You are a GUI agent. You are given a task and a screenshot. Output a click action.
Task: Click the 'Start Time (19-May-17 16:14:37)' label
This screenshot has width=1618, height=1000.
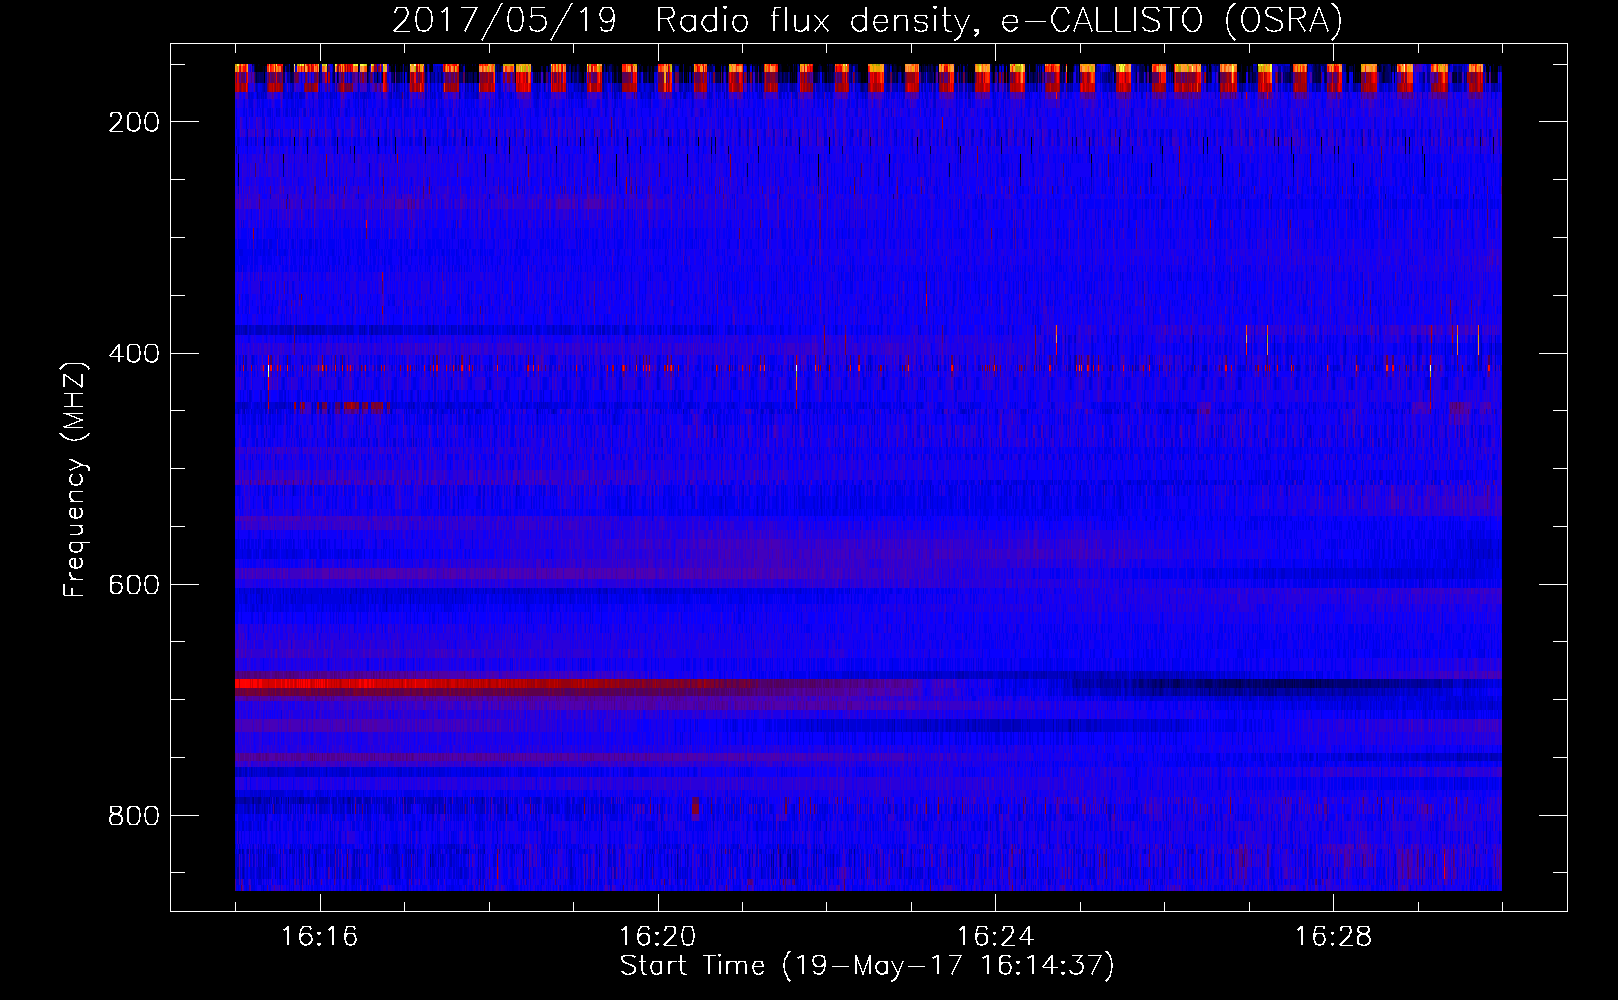[x=867, y=966]
